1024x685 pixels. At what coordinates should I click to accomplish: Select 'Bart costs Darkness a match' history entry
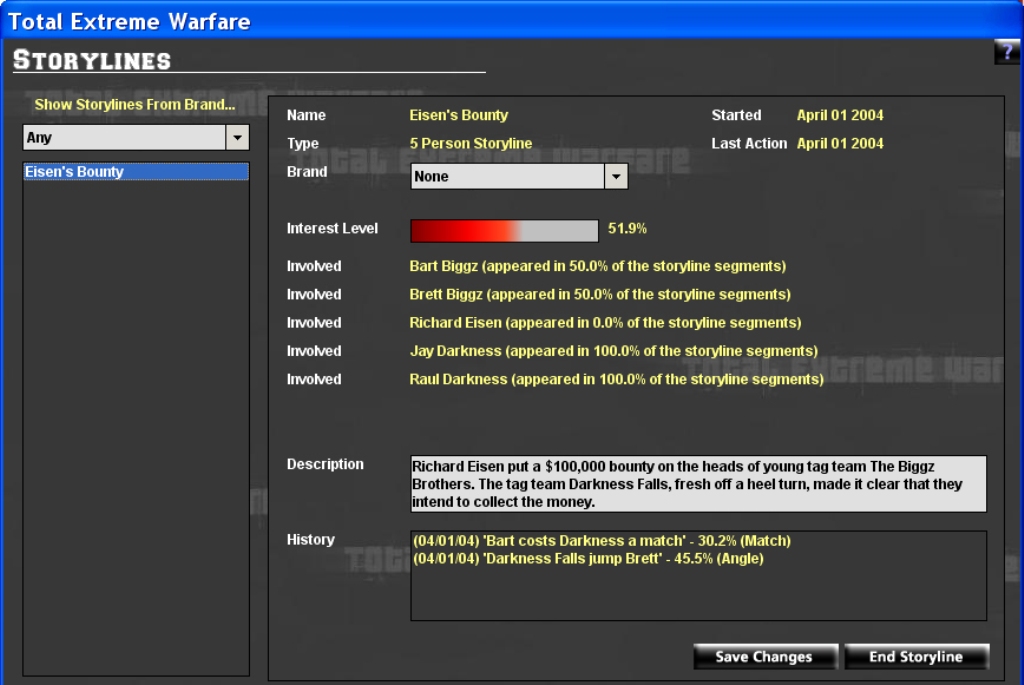coord(601,541)
